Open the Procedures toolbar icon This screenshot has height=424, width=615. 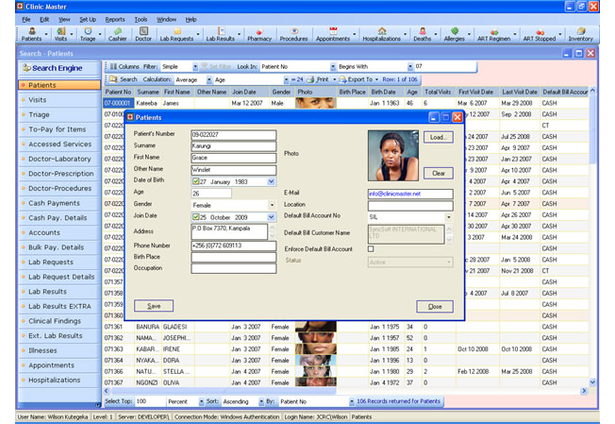pyautogui.click(x=294, y=35)
